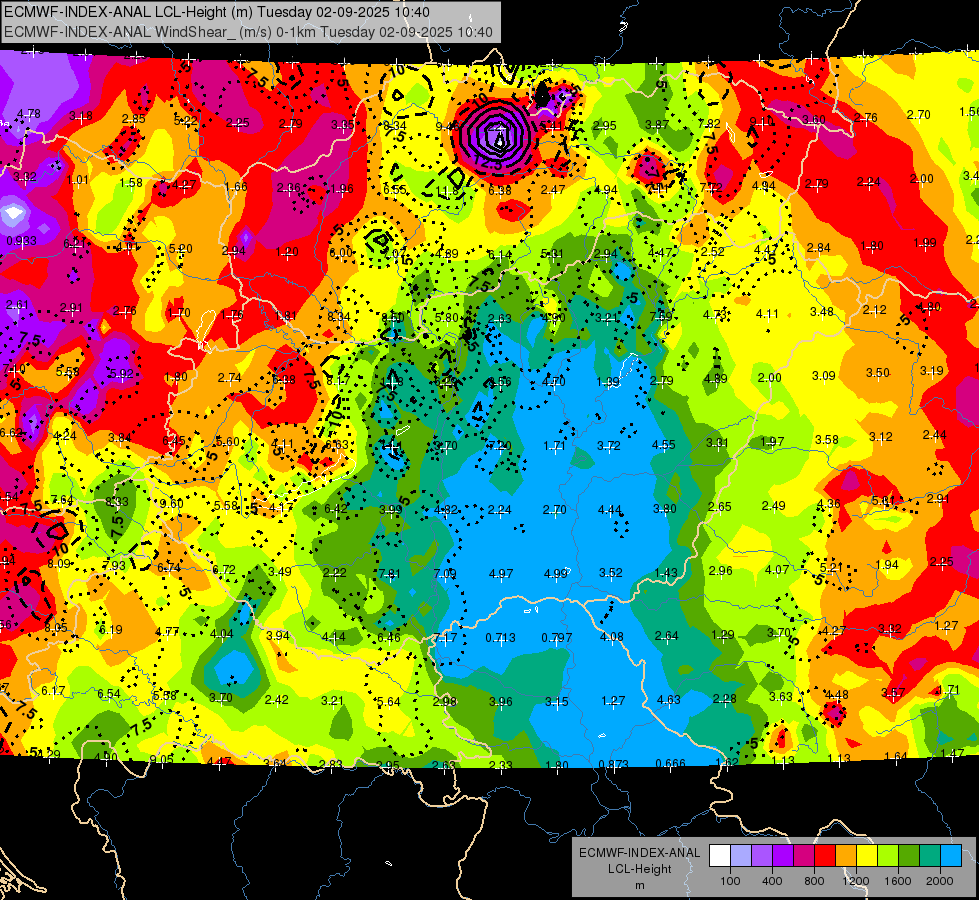979x900 pixels.
Task: Click the grid value '9.60'
Action: (x=172, y=503)
